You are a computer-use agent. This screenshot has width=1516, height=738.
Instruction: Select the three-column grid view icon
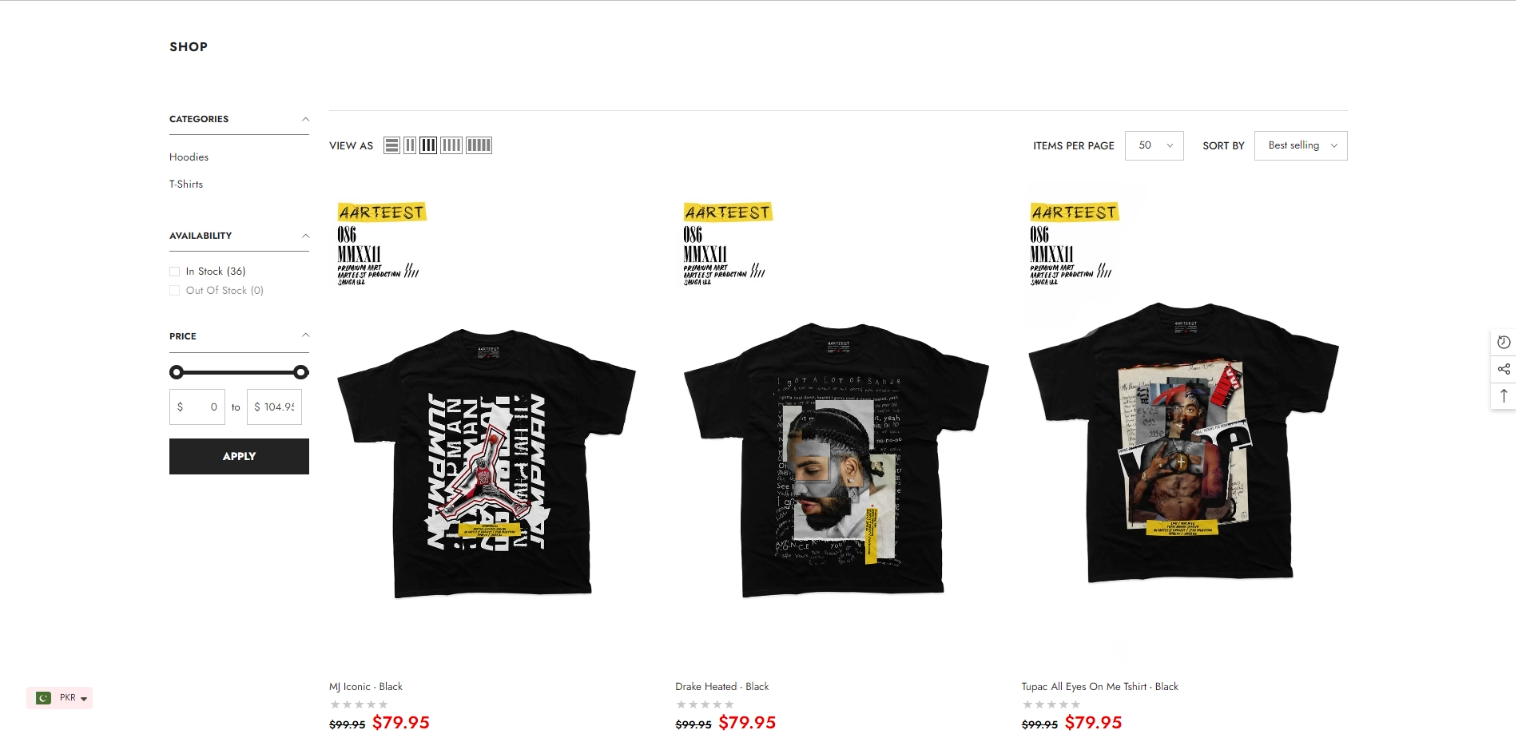[428, 145]
